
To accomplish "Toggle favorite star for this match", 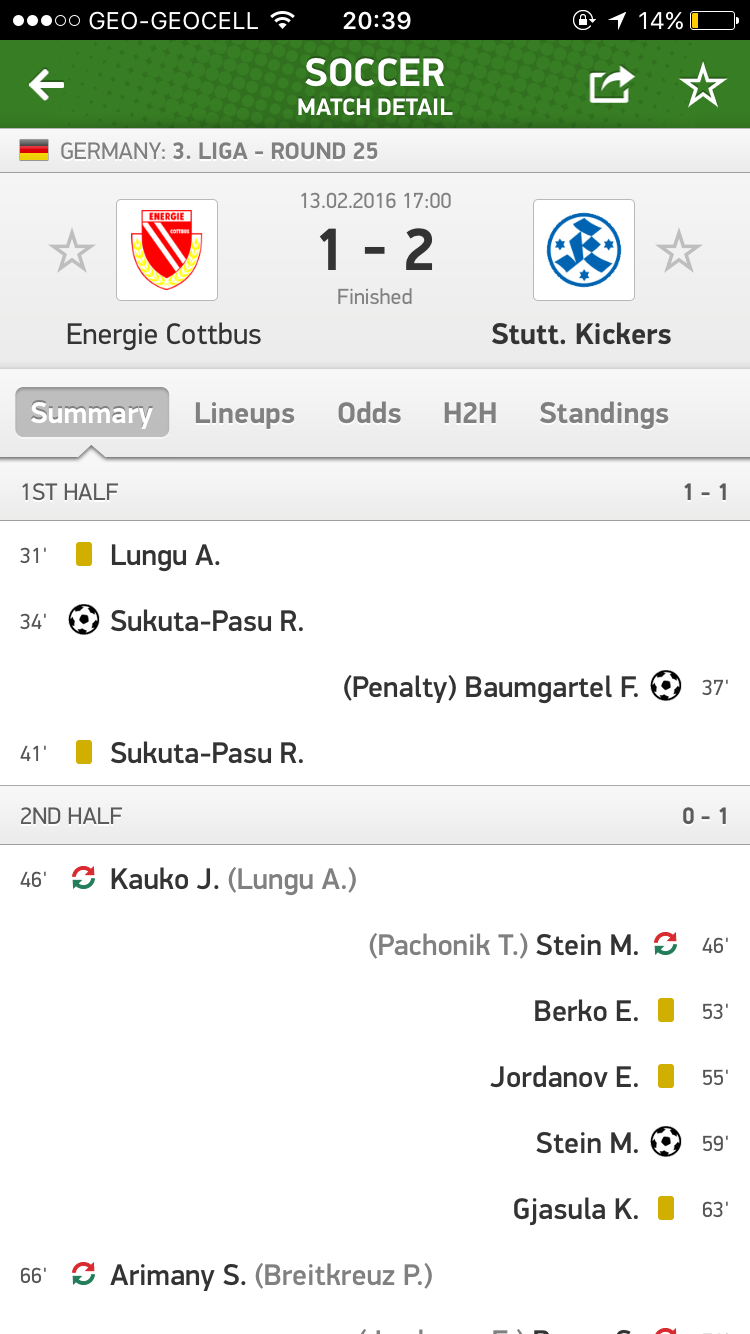I will [703, 87].
